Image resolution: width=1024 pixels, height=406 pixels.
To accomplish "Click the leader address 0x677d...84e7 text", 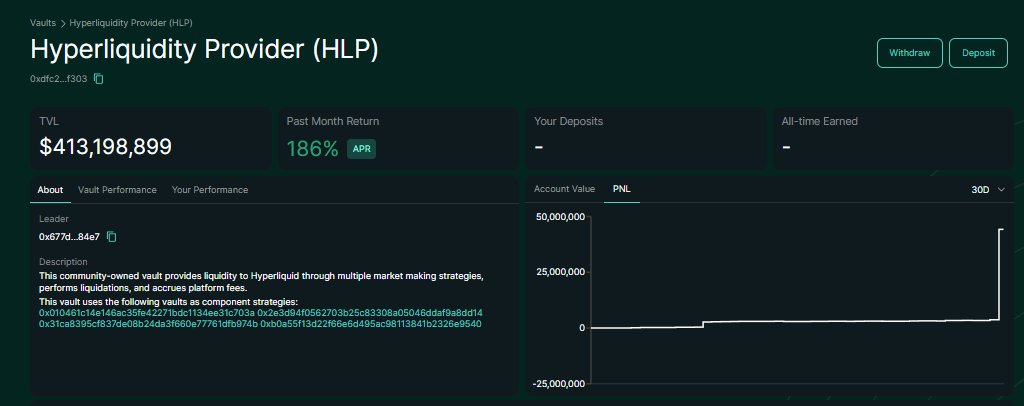I will [69, 237].
